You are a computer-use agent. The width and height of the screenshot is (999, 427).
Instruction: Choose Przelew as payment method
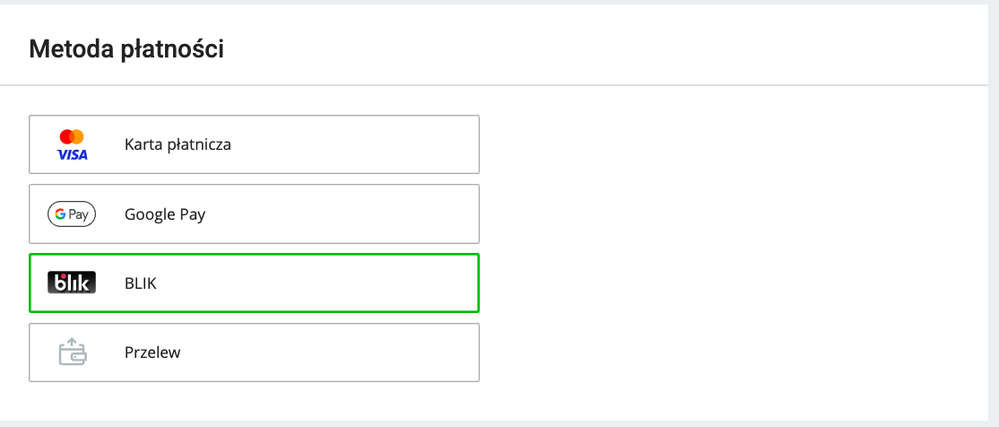(x=254, y=352)
